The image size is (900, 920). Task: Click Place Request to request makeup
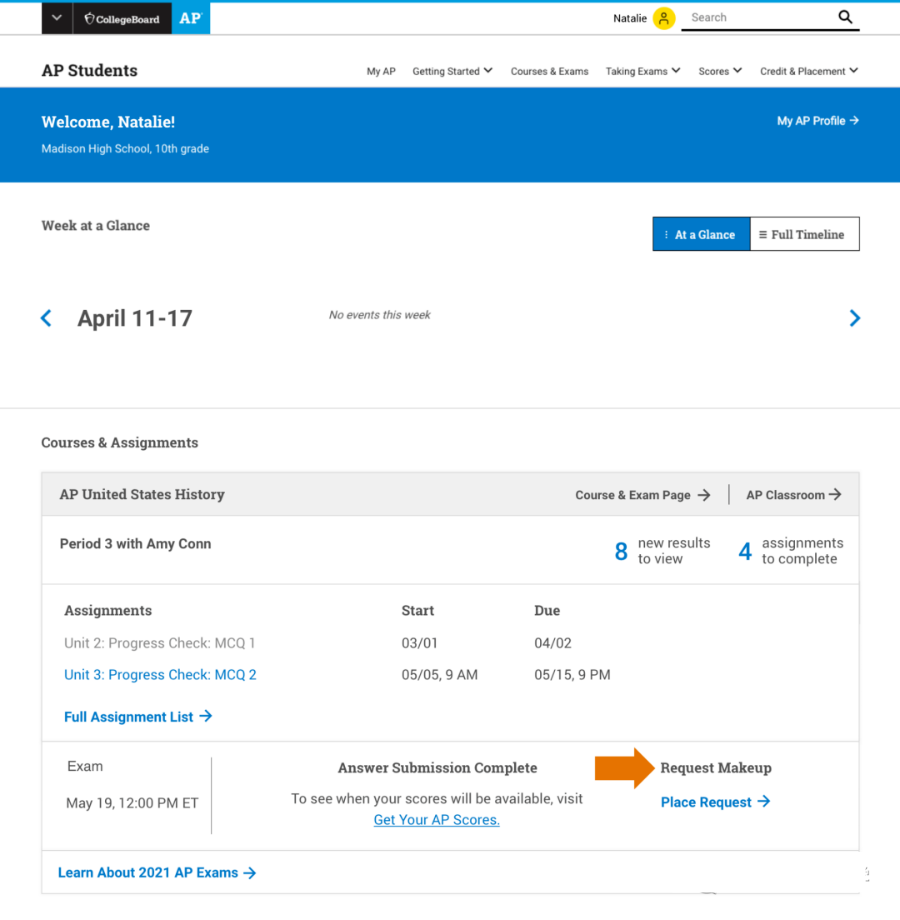point(715,802)
